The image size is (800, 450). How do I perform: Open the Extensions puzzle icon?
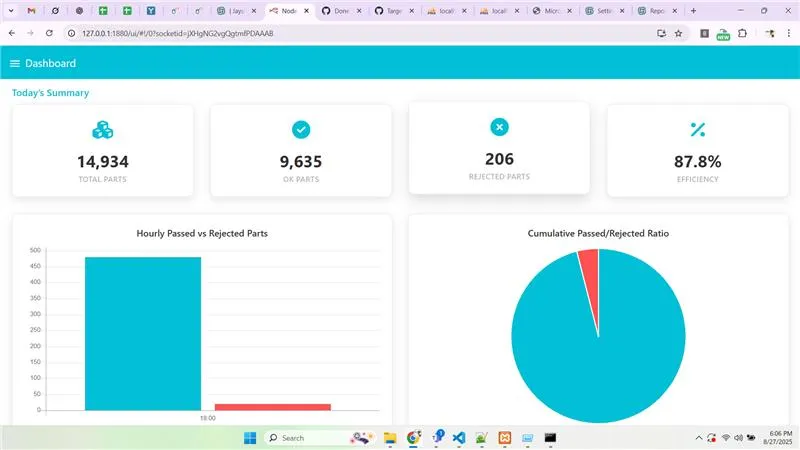(x=742, y=33)
